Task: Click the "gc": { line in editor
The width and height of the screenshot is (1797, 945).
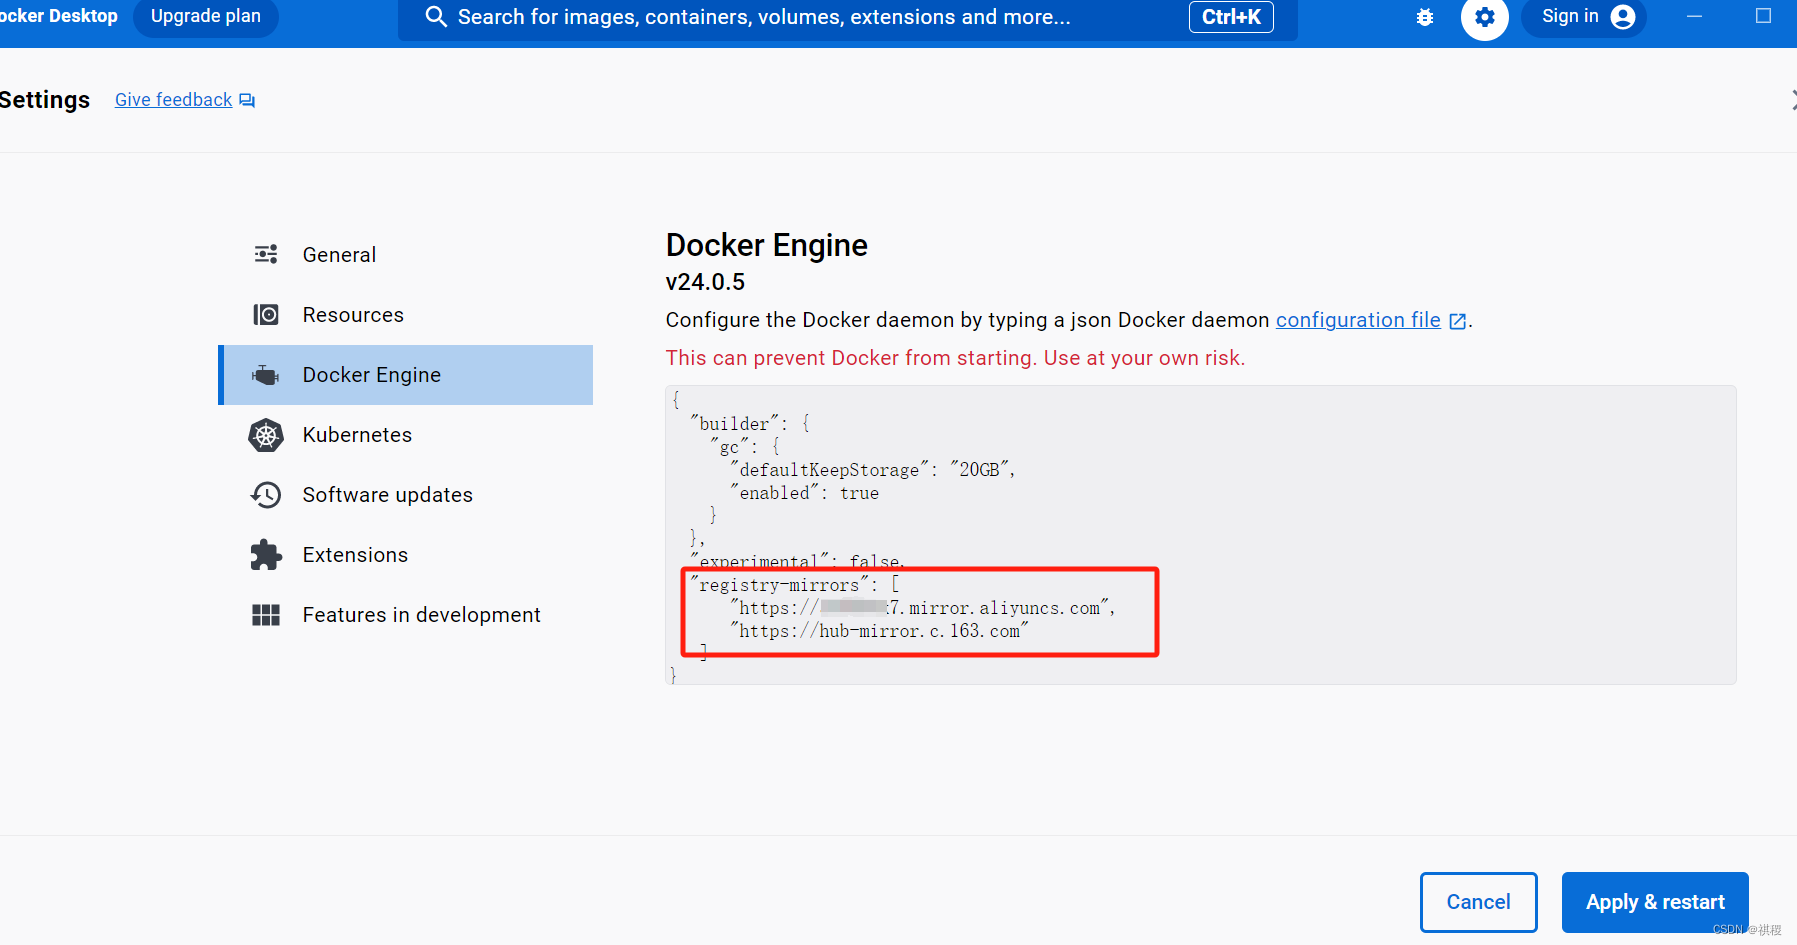Action: 745,447
